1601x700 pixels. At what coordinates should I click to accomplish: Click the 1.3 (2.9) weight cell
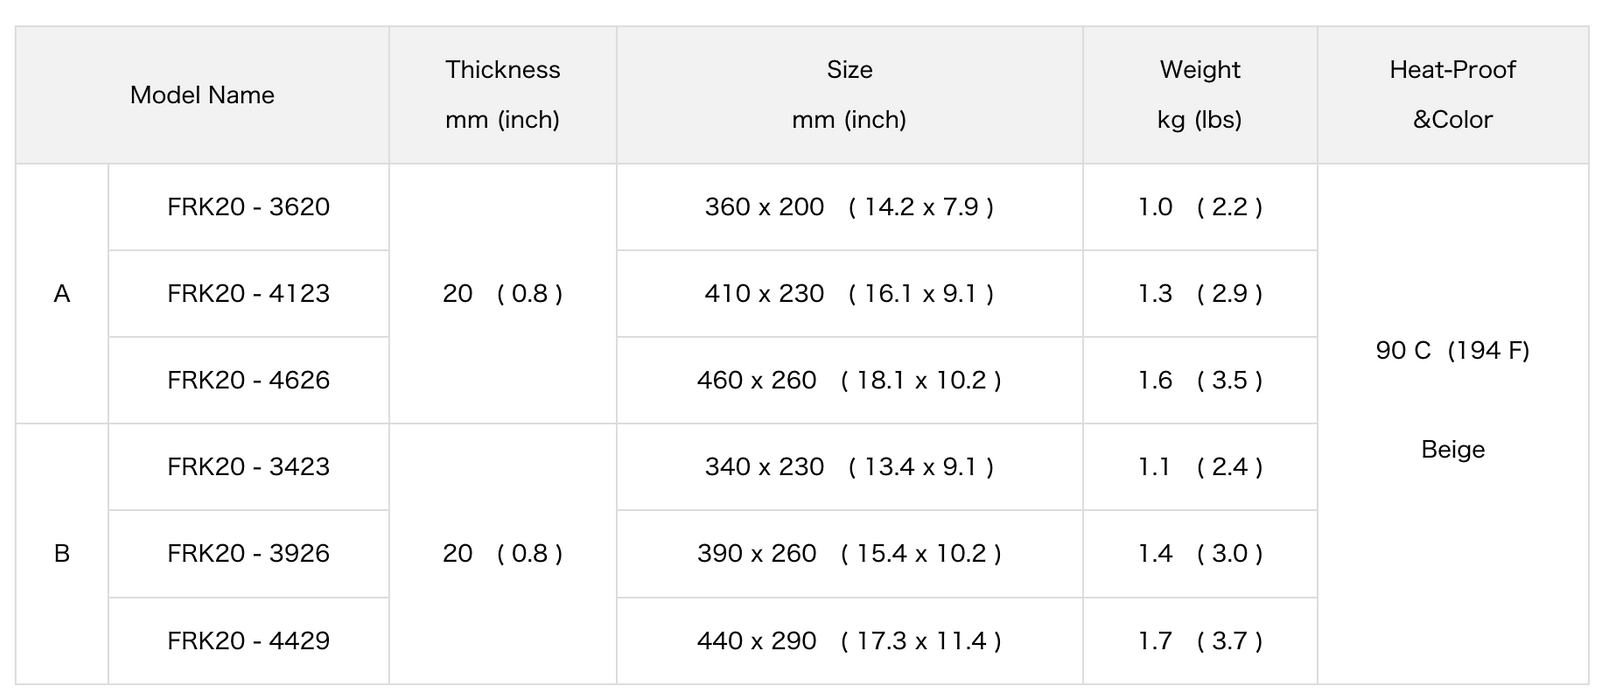coord(1199,293)
